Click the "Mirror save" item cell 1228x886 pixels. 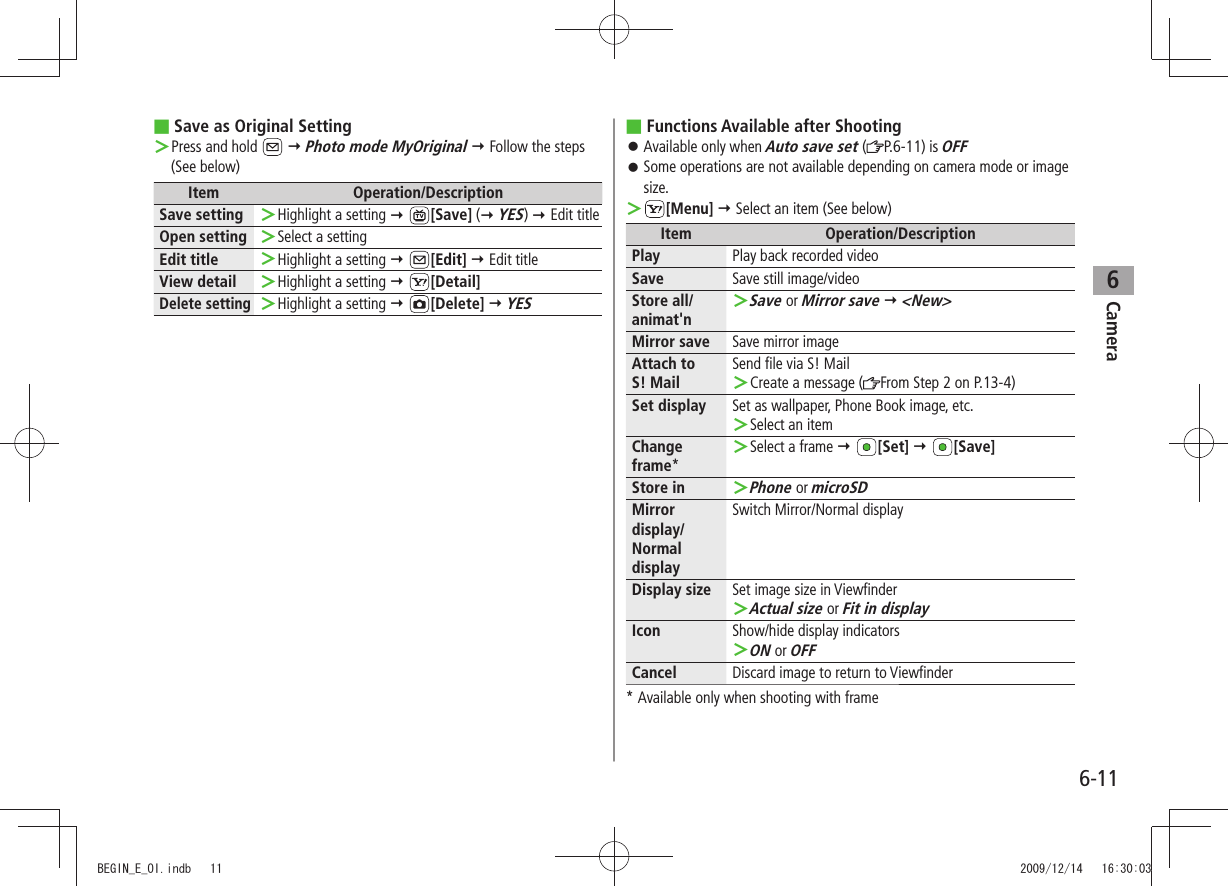point(676,342)
